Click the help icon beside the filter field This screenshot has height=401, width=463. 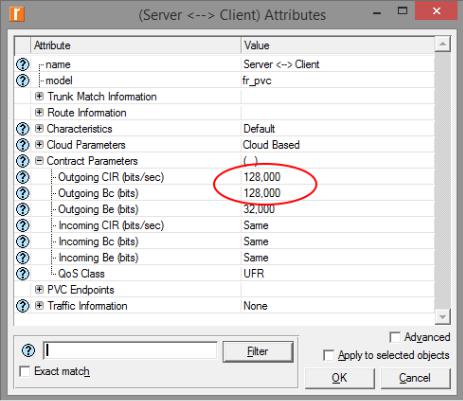pos(28,350)
